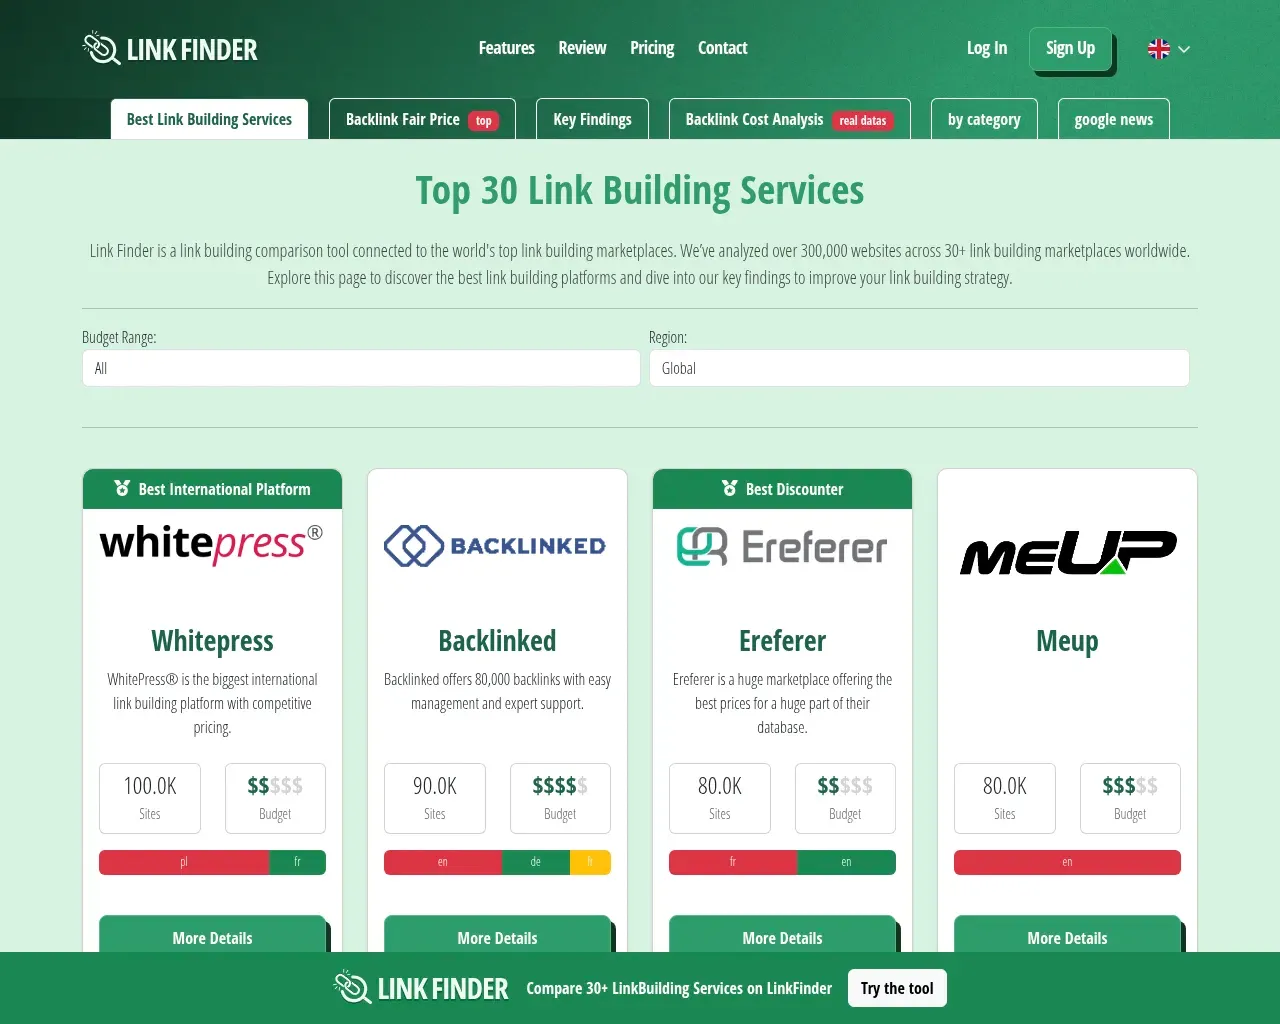Screen dimensions: 1280x1024
Task: Open the Budget Range dropdown
Action: 361,368
